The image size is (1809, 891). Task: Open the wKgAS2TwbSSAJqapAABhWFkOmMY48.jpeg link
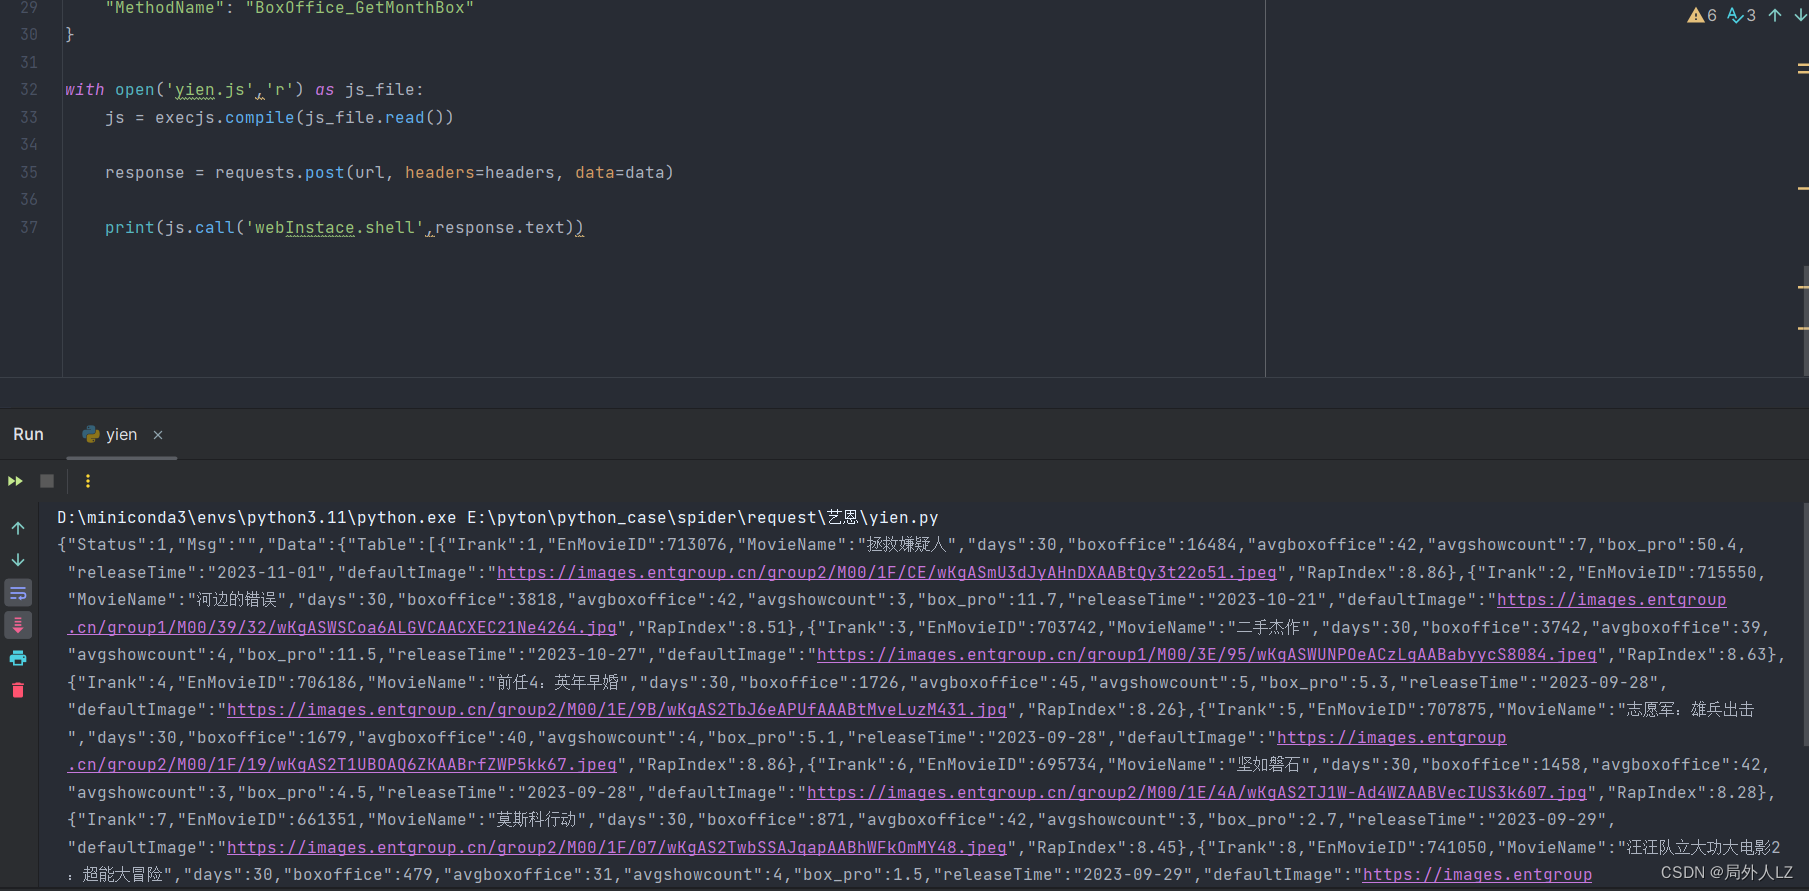tap(617, 848)
